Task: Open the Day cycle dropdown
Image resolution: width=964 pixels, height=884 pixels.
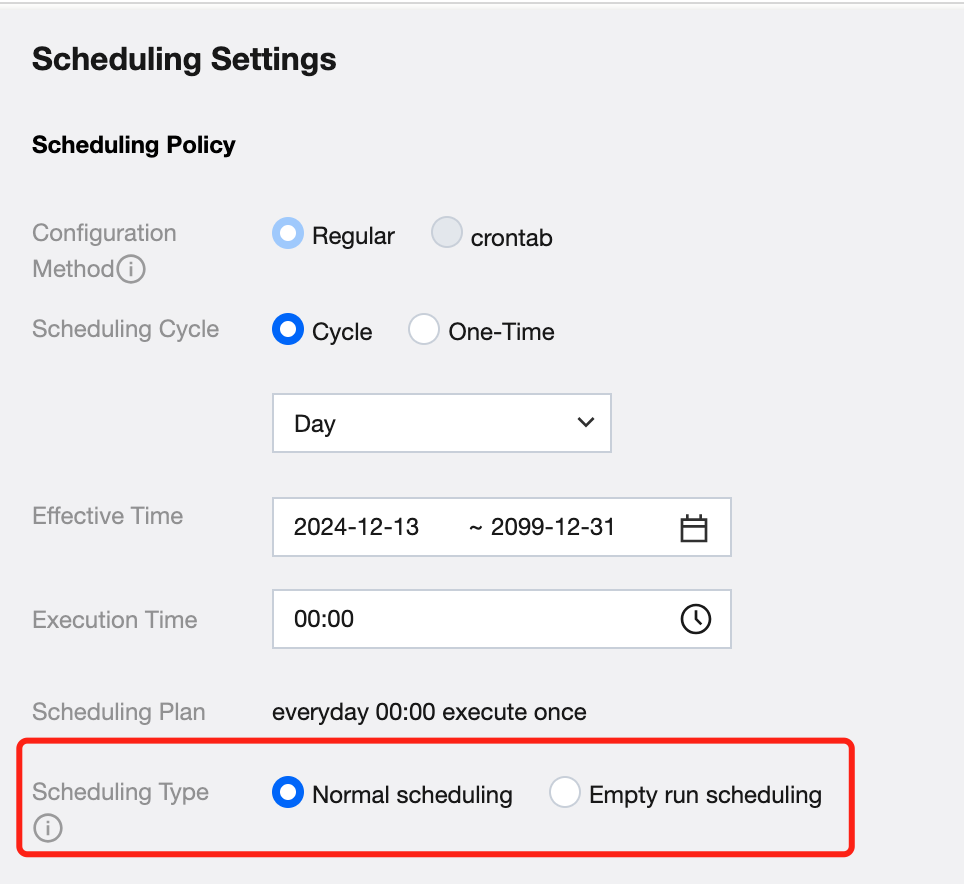Action: pos(441,423)
